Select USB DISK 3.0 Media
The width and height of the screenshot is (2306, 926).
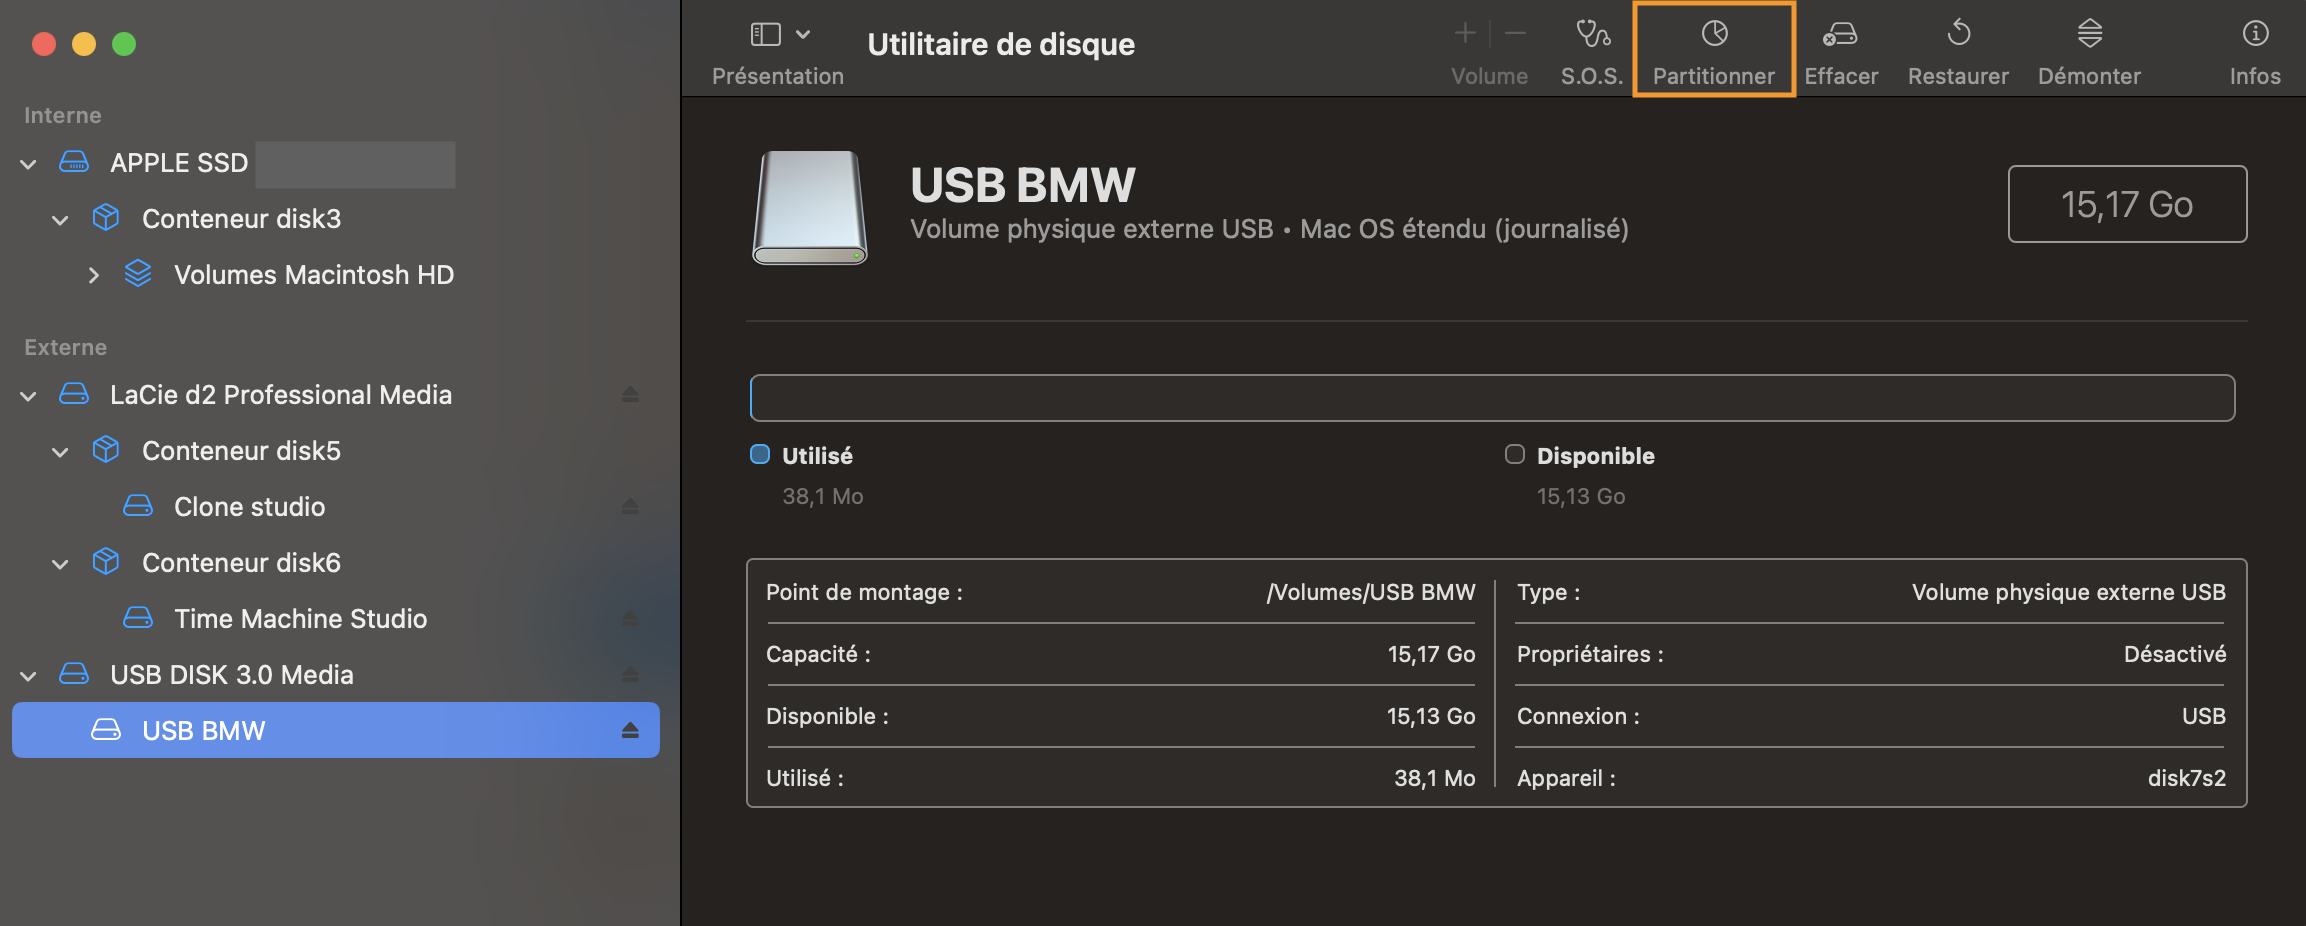[336, 675]
